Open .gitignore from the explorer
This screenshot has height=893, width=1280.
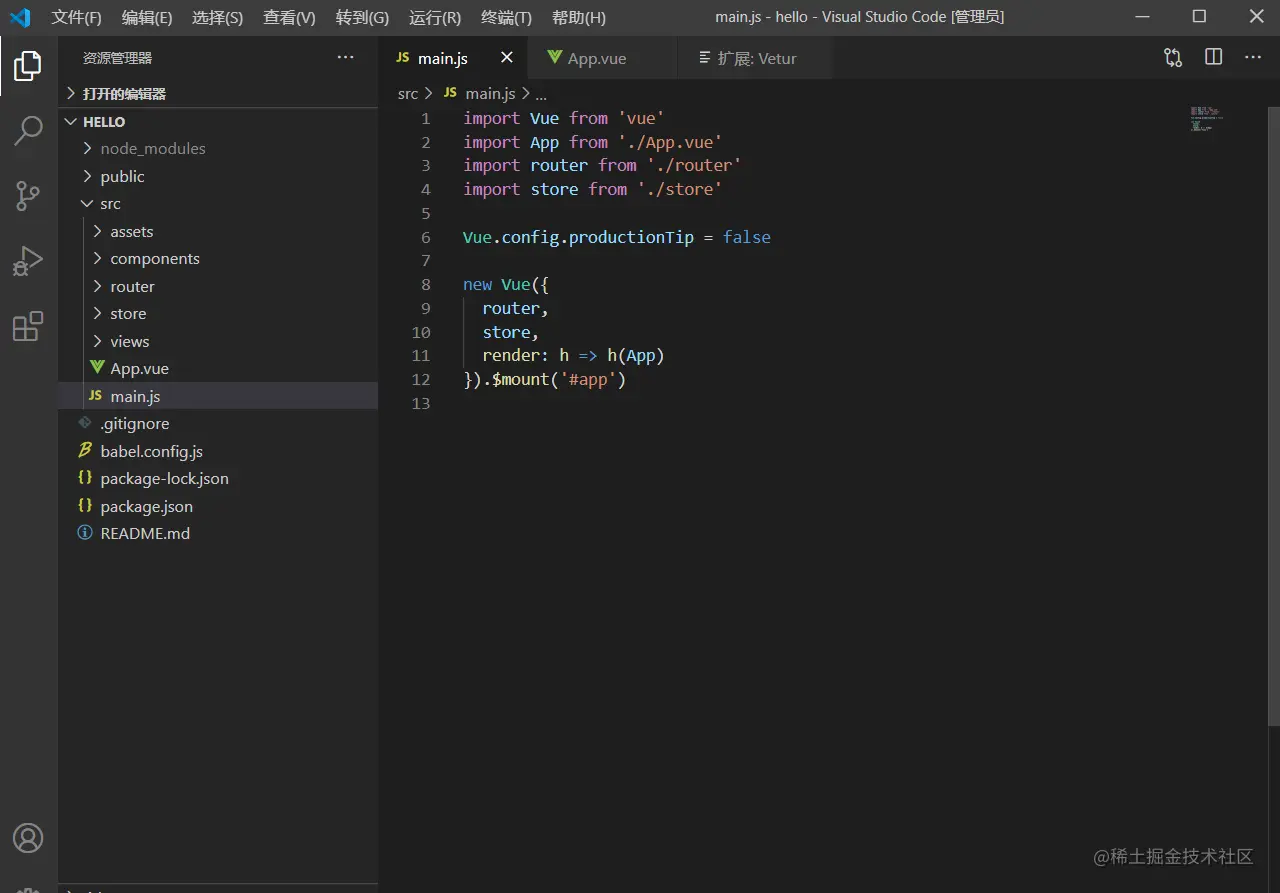coord(218,423)
